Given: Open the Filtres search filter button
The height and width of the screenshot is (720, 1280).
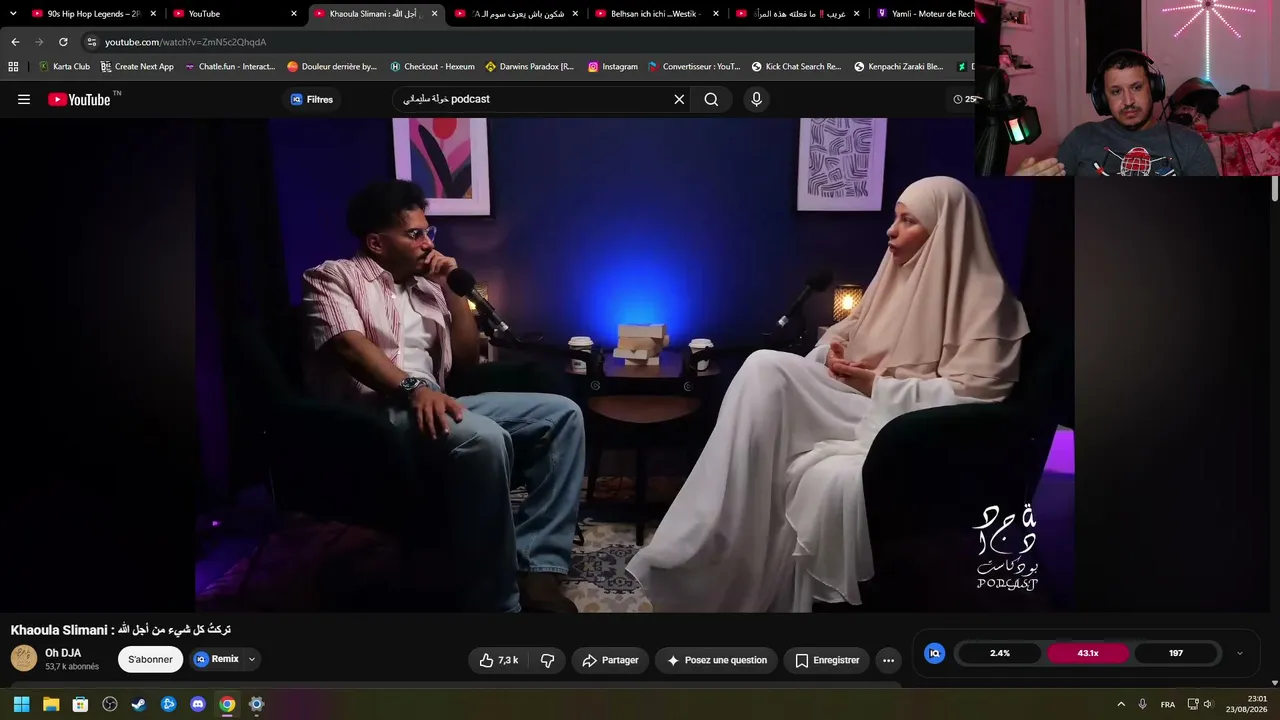Looking at the screenshot, I should [311, 99].
